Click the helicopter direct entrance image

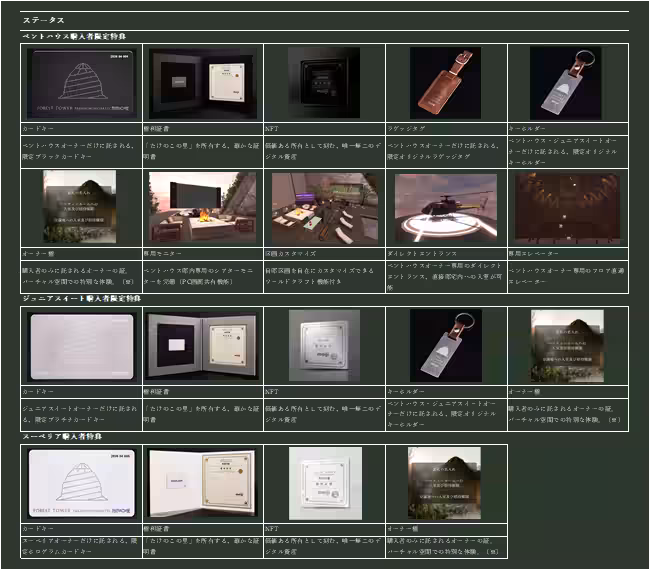(445, 208)
